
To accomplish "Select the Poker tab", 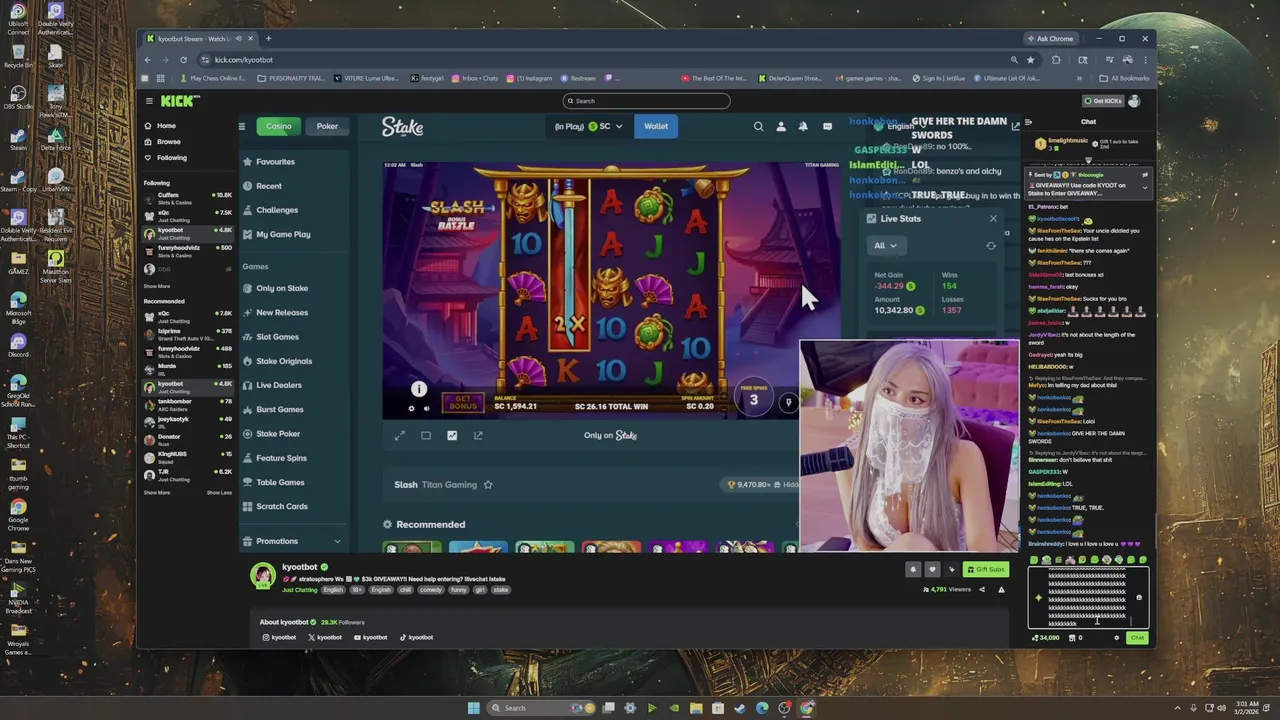I will click(x=327, y=126).
